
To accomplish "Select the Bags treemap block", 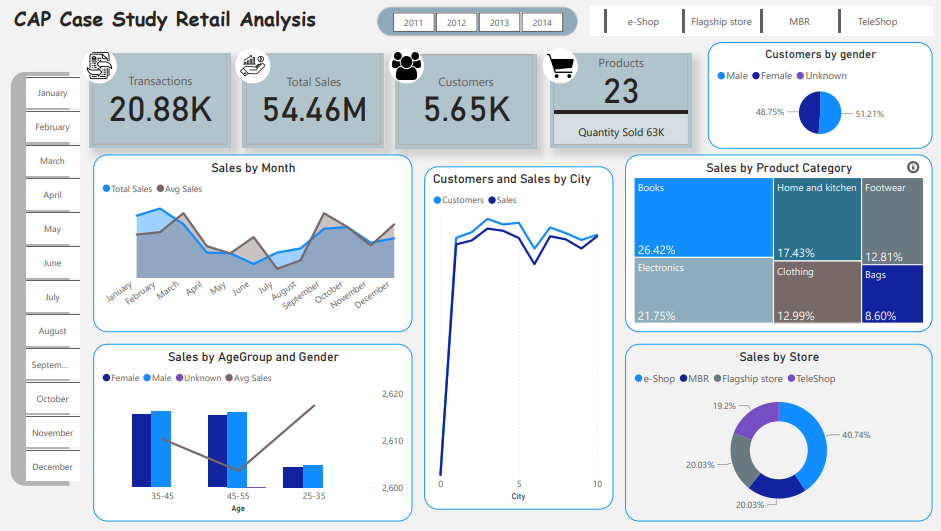I will point(892,293).
